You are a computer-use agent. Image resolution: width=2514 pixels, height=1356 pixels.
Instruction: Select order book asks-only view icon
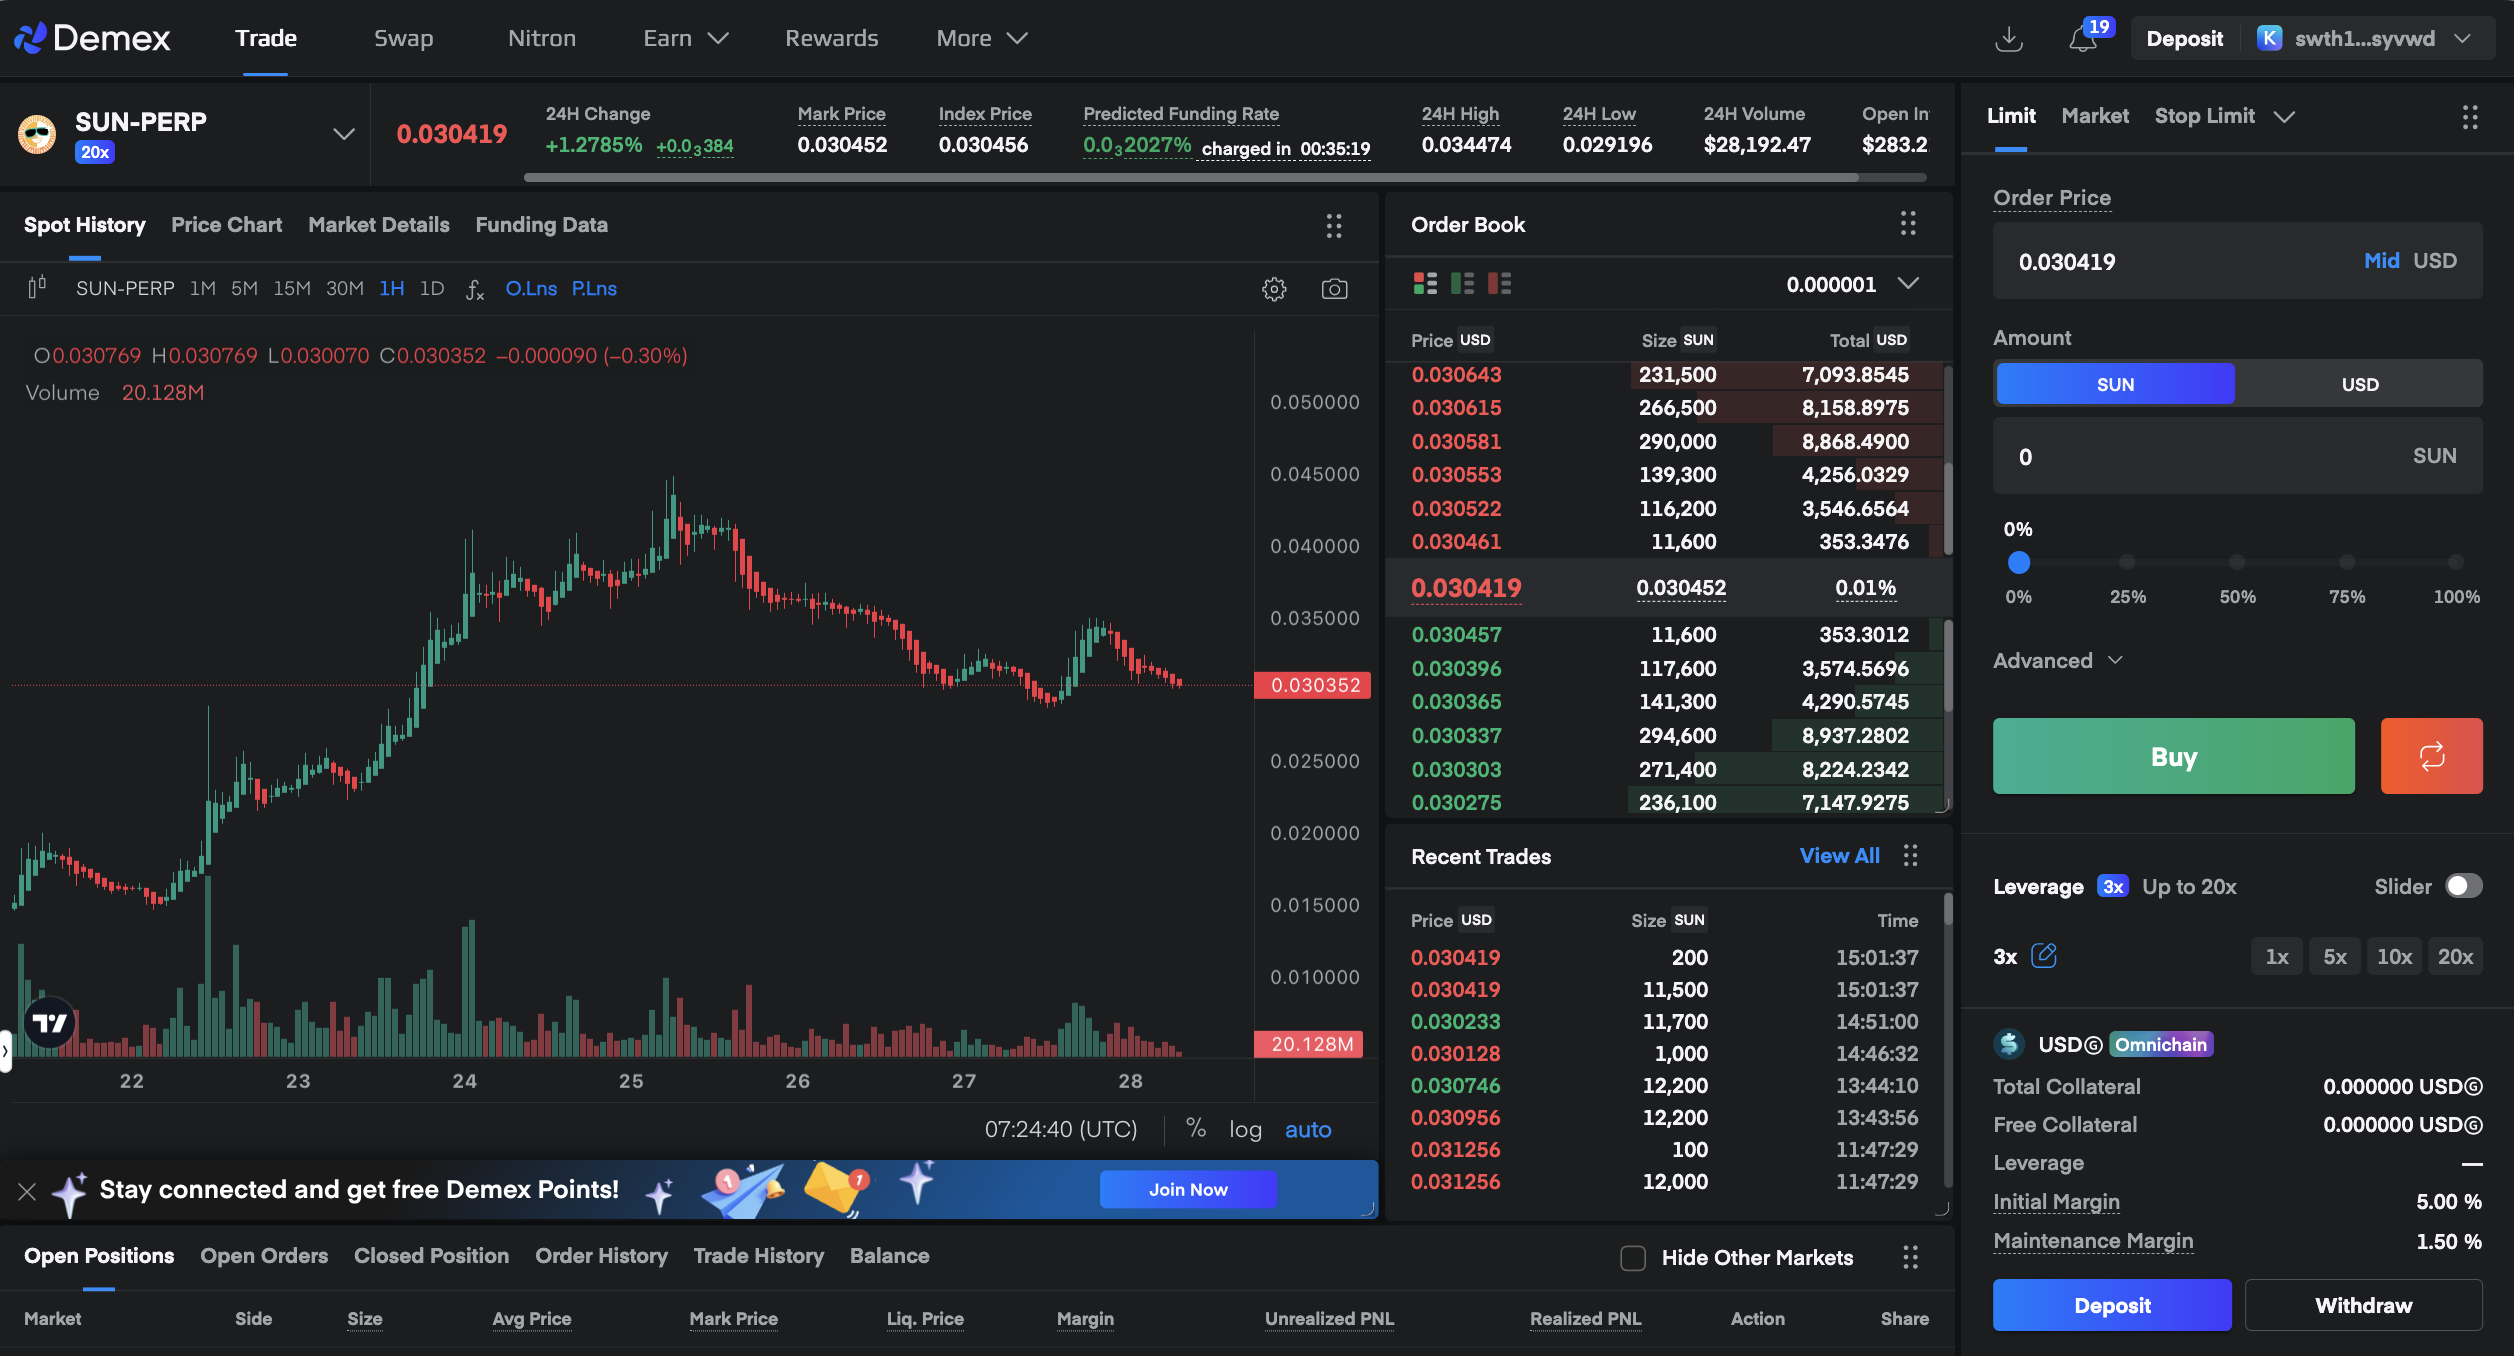tap(1499, 284)
